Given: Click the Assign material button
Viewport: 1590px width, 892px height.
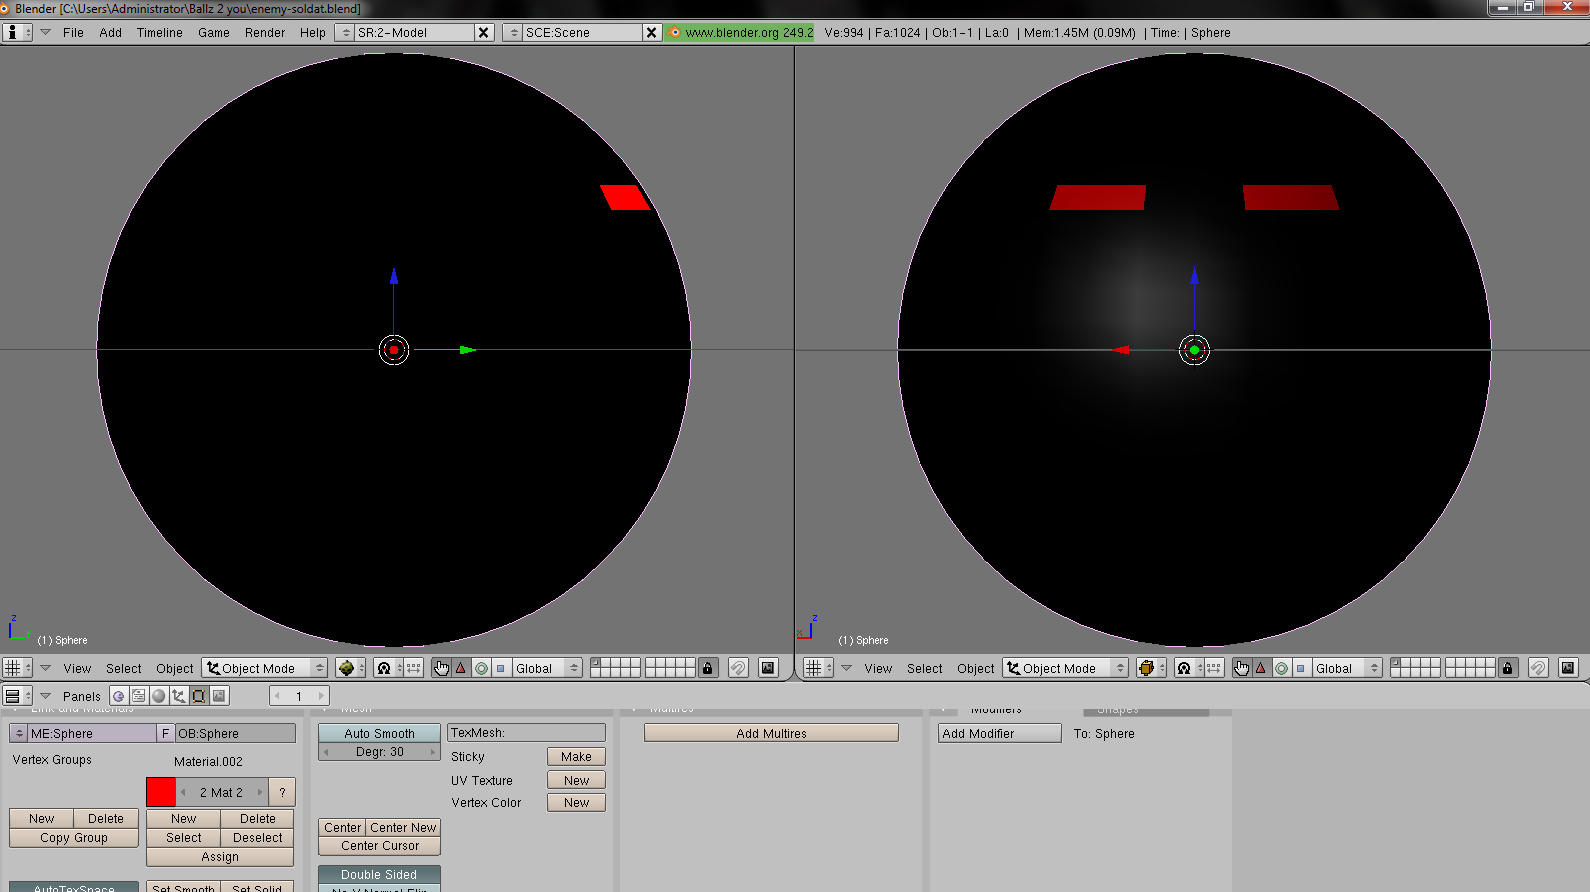Looking at the screenshot, I should (220, 857).
